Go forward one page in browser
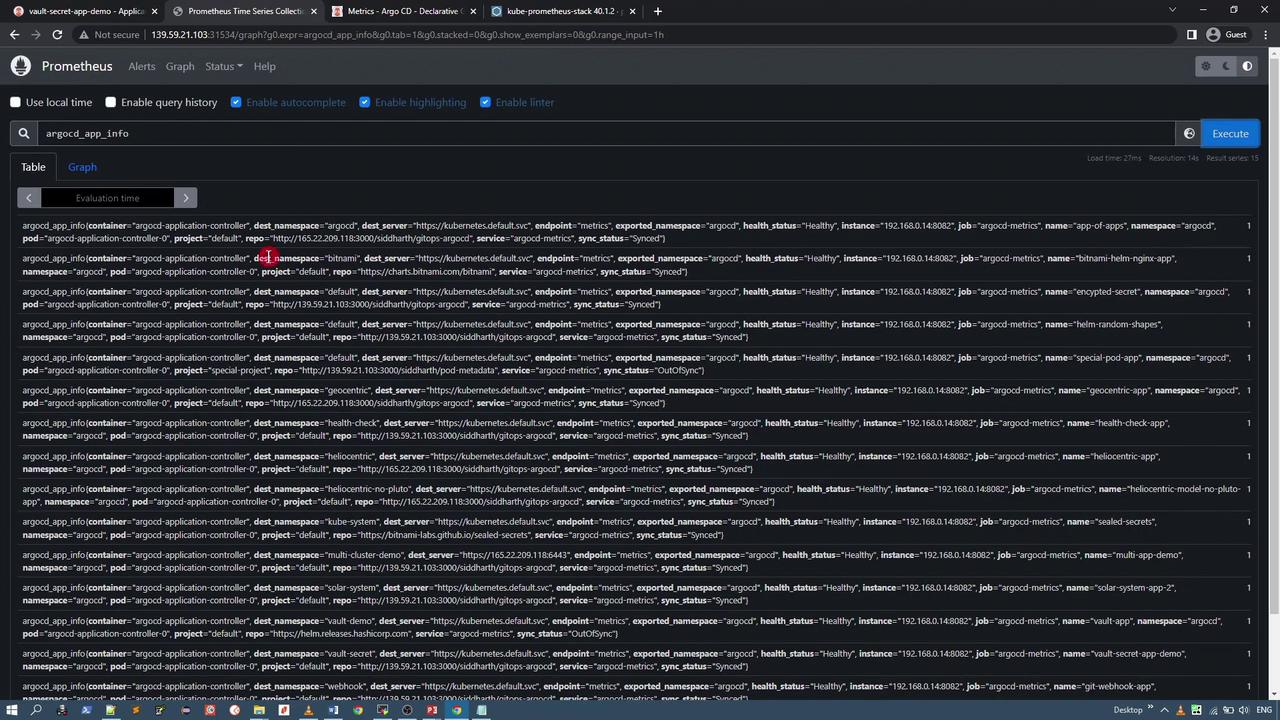Screen dimensions: 1280x720 (x=36, y=34)
